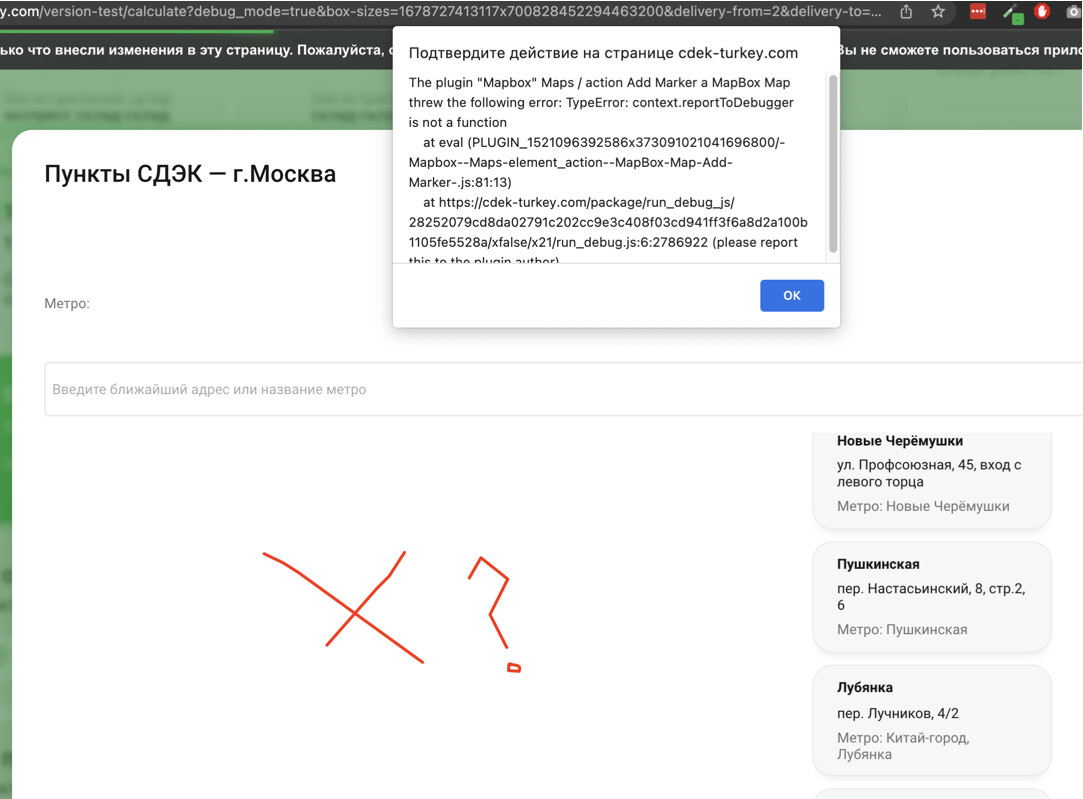Image resolution: width=1083 pixels, height=799 pixels.
Task: Click the Метро: label
Action: [x=67, y=304]
